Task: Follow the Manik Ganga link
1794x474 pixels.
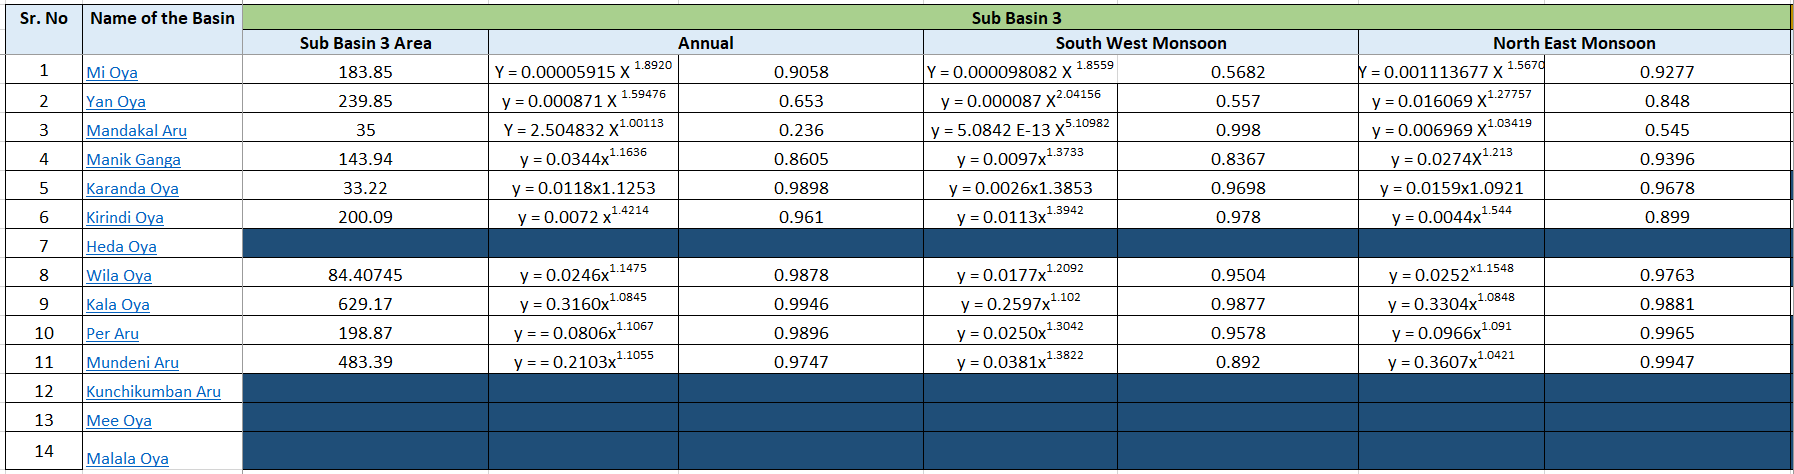Action: (x=133, y=159)
